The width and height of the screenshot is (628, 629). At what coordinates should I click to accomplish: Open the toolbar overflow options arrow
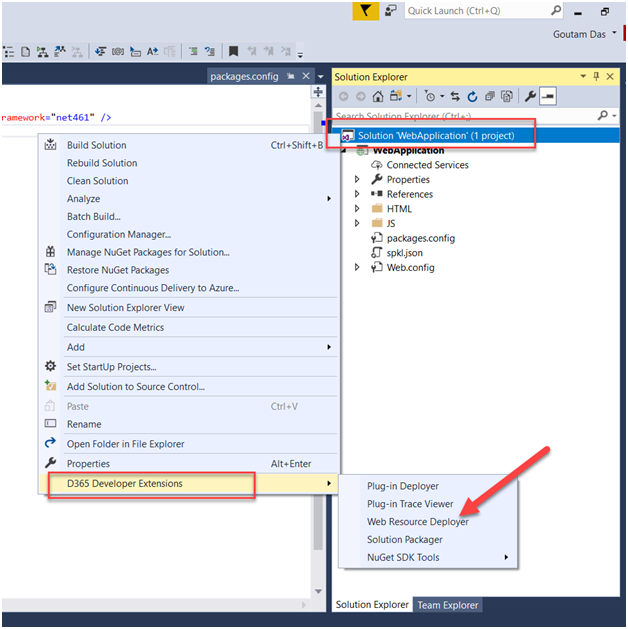300,55
